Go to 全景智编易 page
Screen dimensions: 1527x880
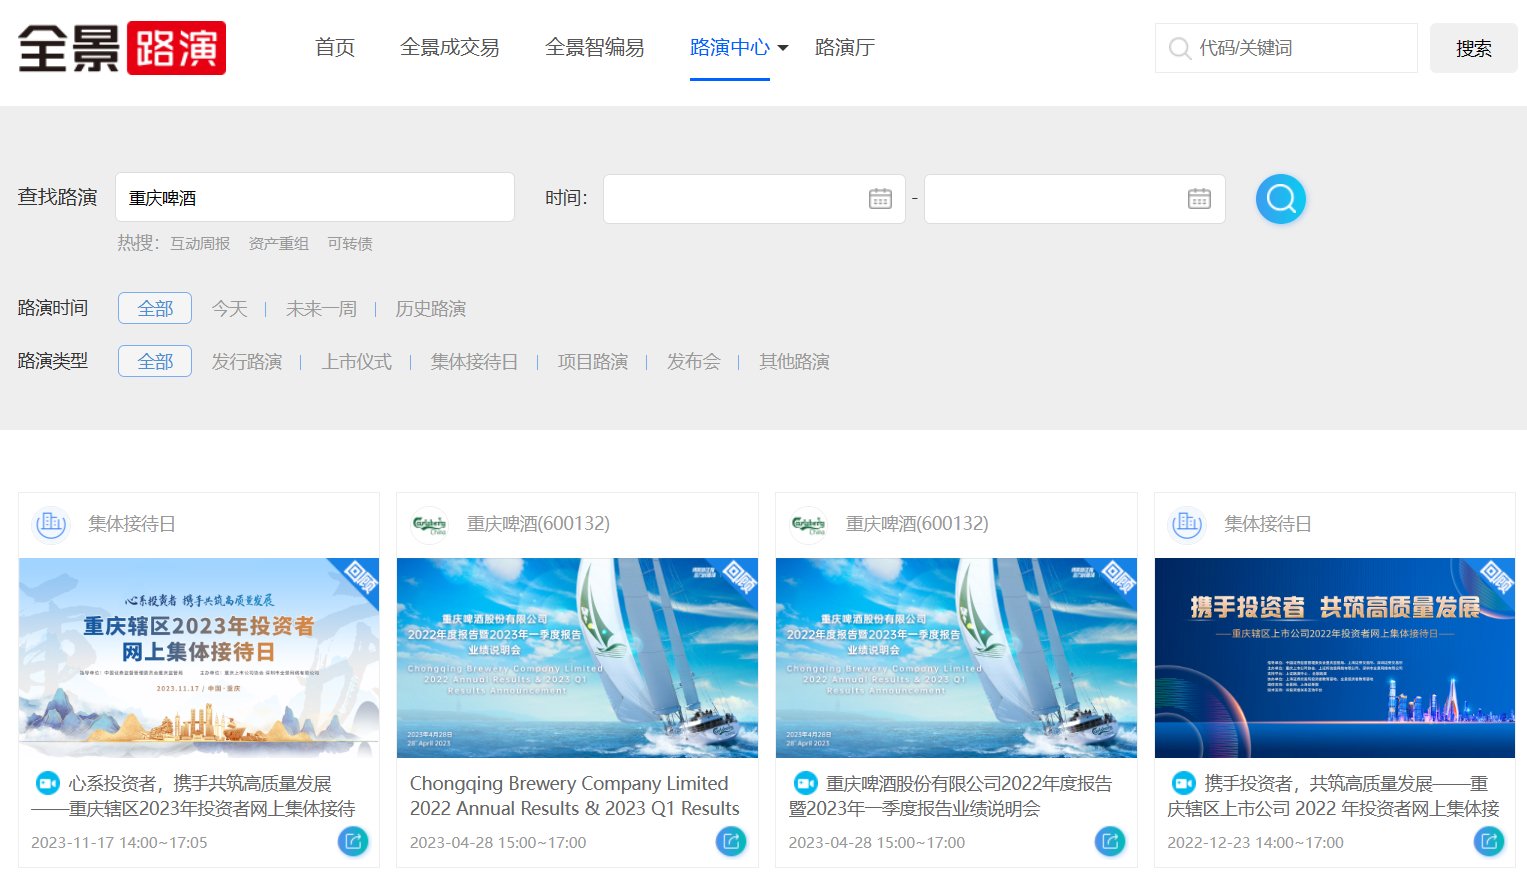point(595,47)
